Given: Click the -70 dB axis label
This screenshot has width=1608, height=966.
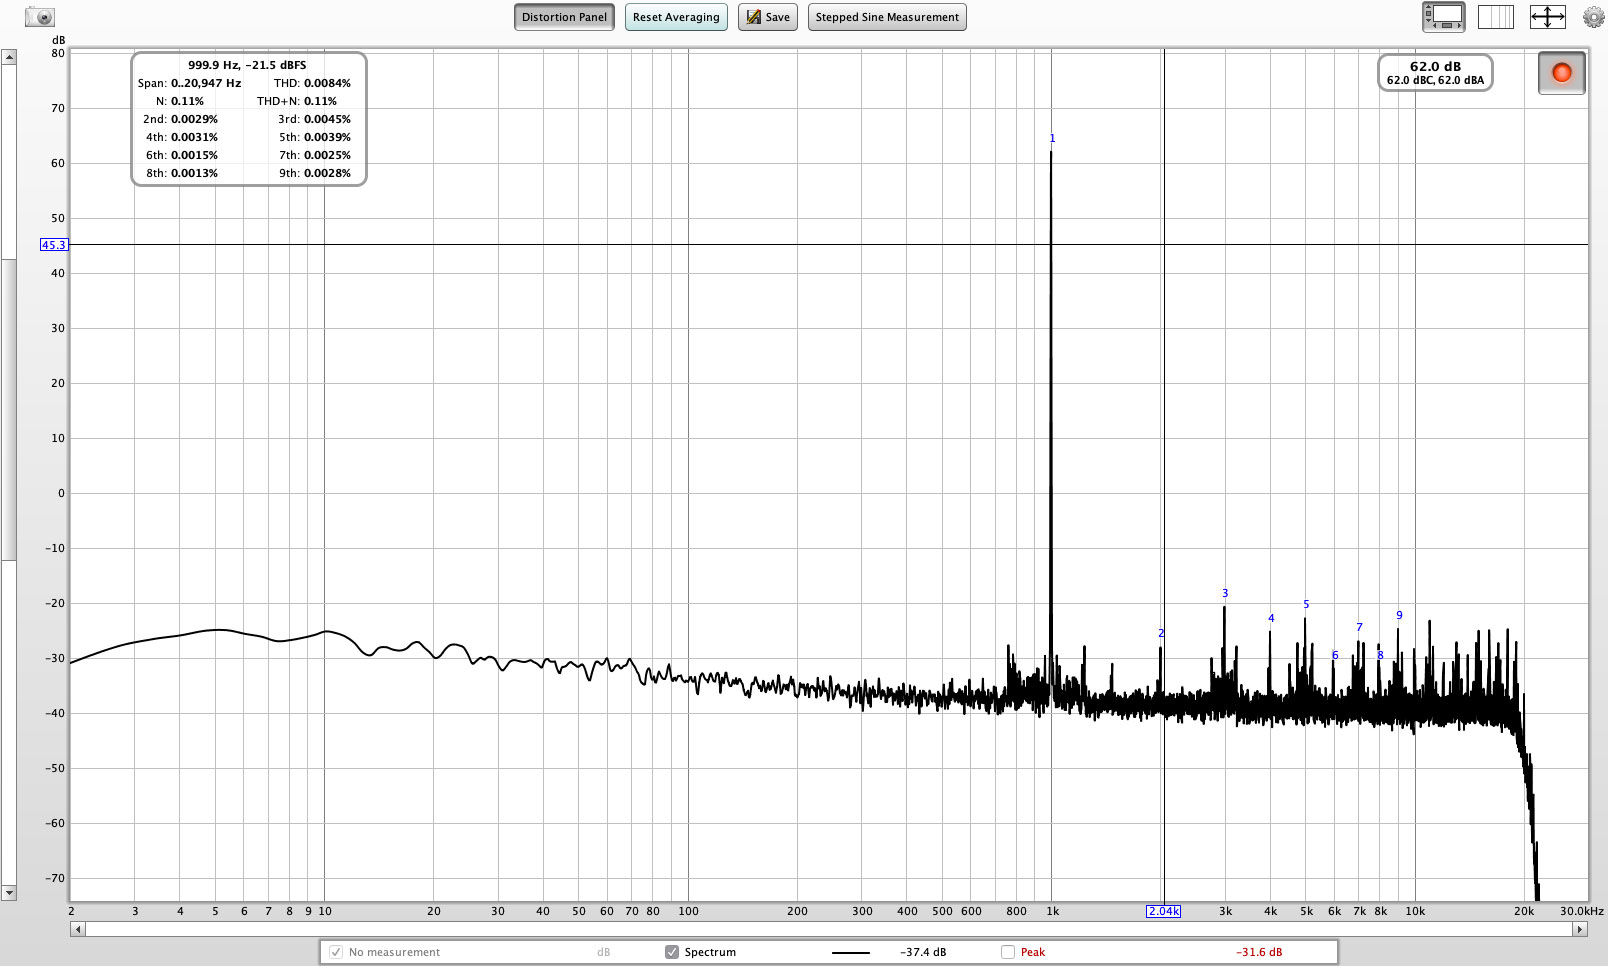Looking at the screenshot, I should [x=55, y=878].
